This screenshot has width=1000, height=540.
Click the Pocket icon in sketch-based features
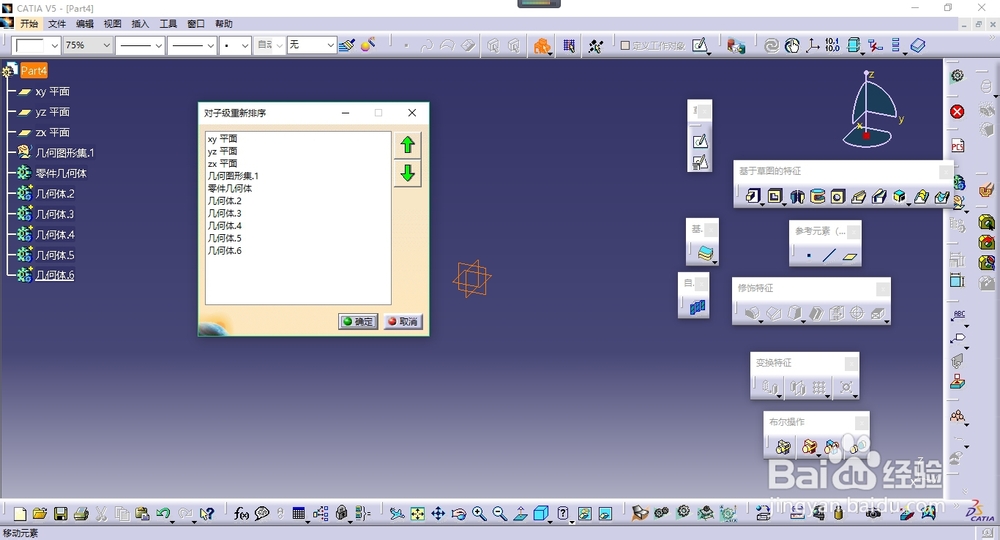[775, 196]
